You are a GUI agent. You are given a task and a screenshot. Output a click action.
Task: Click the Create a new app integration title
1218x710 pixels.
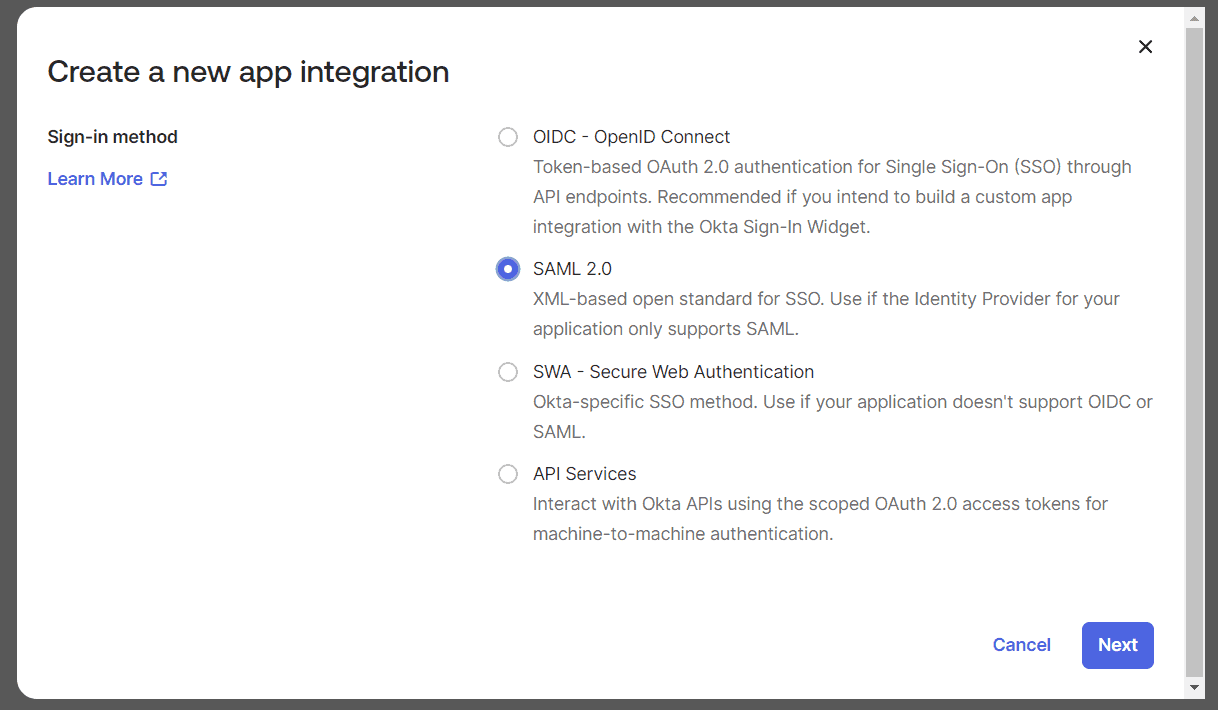tap(247, 71)
